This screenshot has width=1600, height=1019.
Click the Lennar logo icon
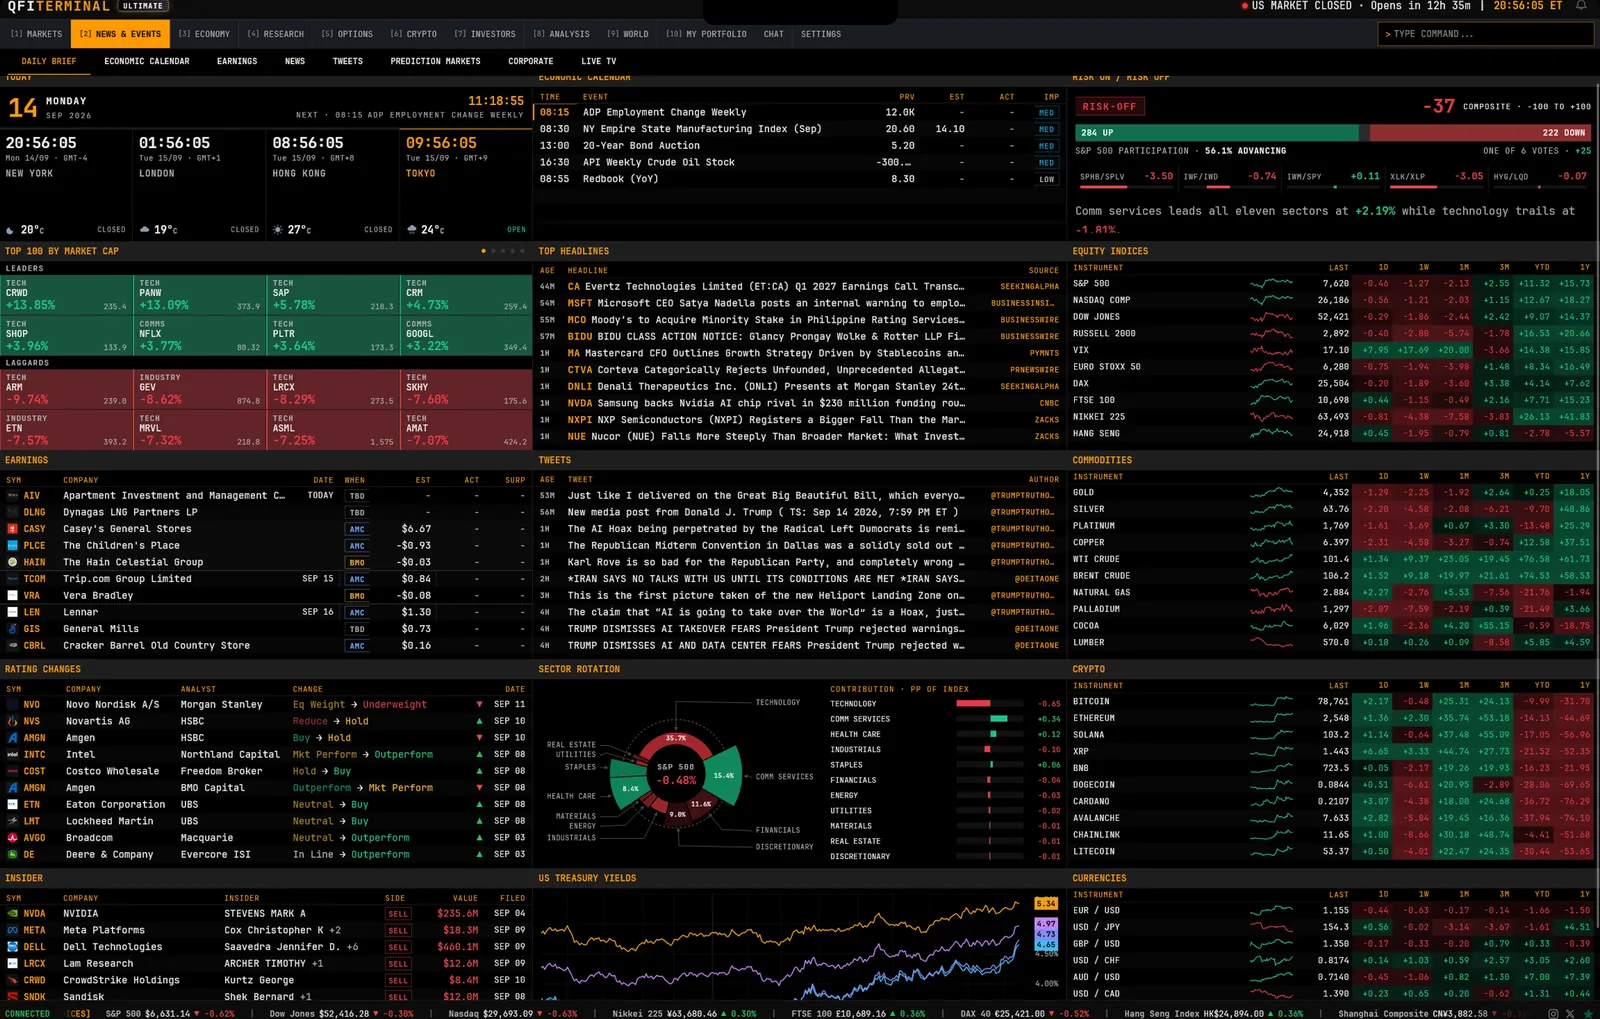point(12,612)
